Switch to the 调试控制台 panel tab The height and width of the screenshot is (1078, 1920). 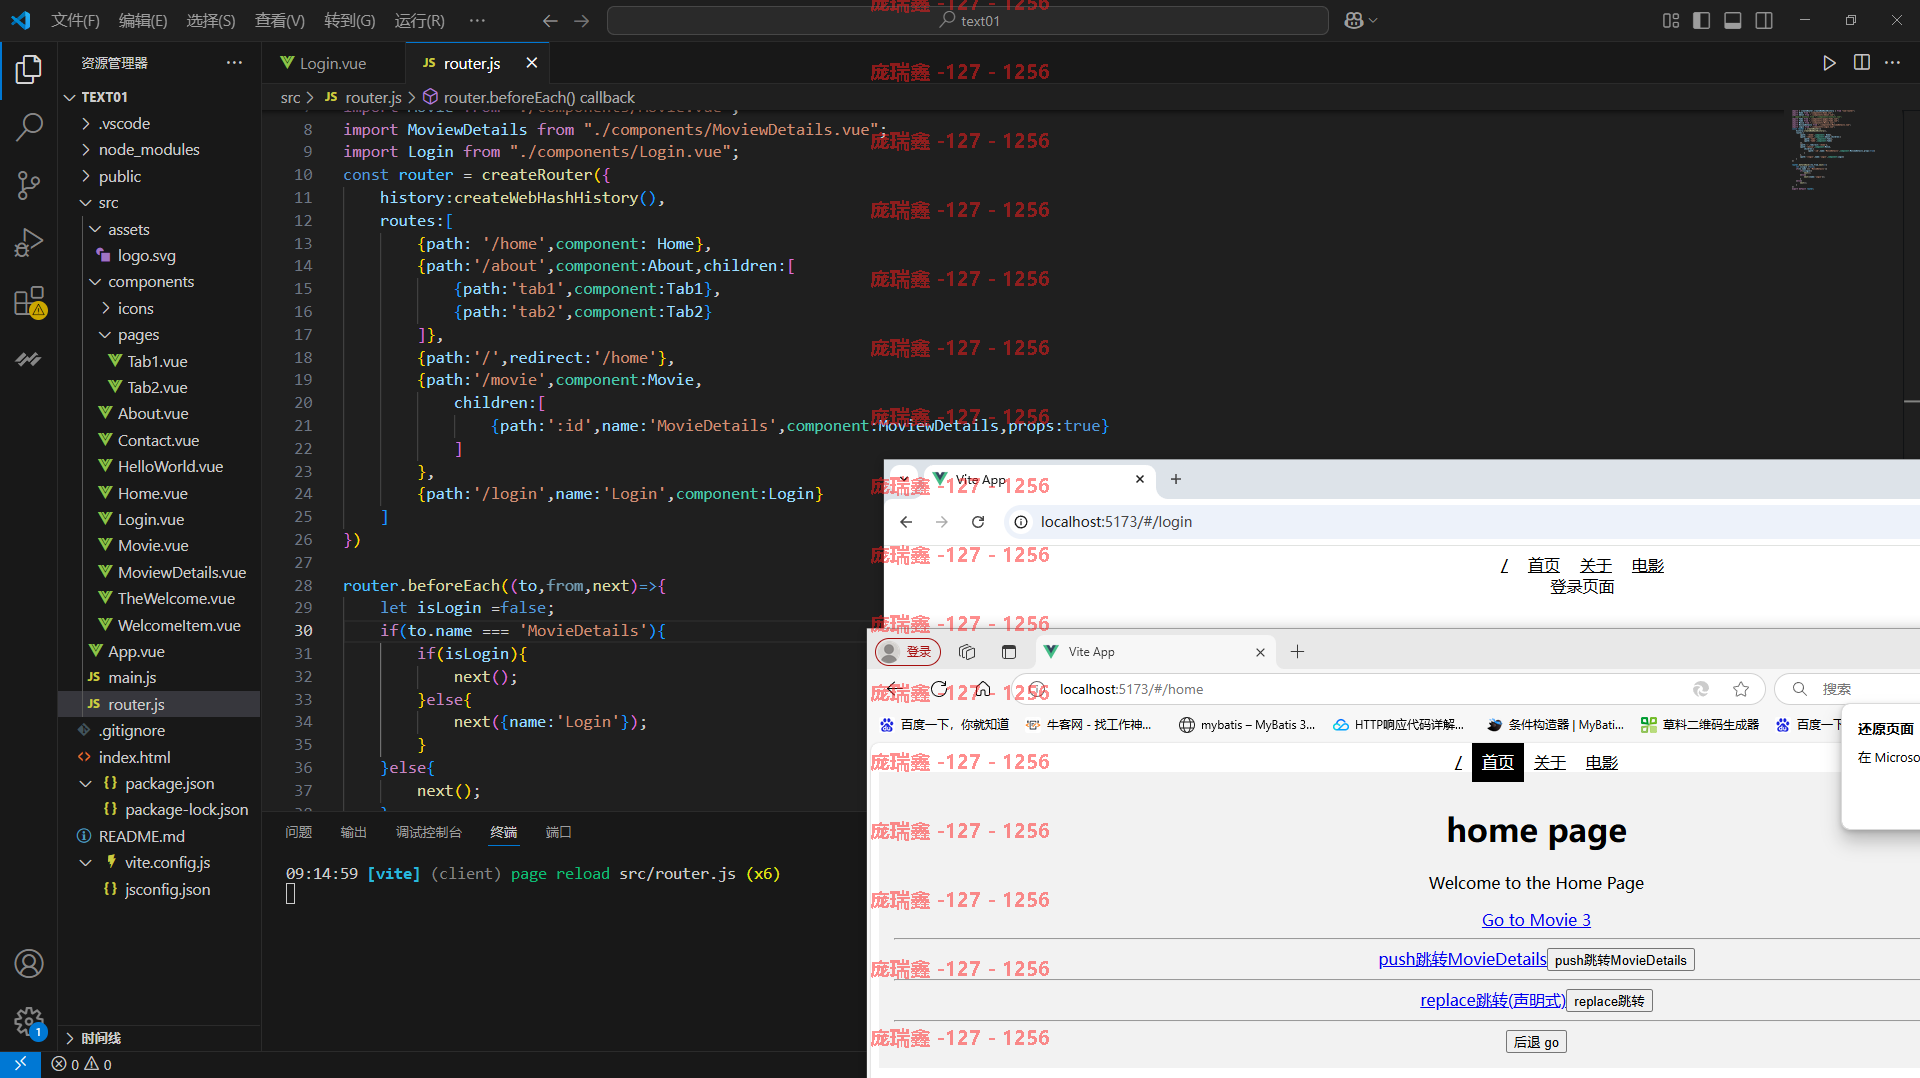428,832
